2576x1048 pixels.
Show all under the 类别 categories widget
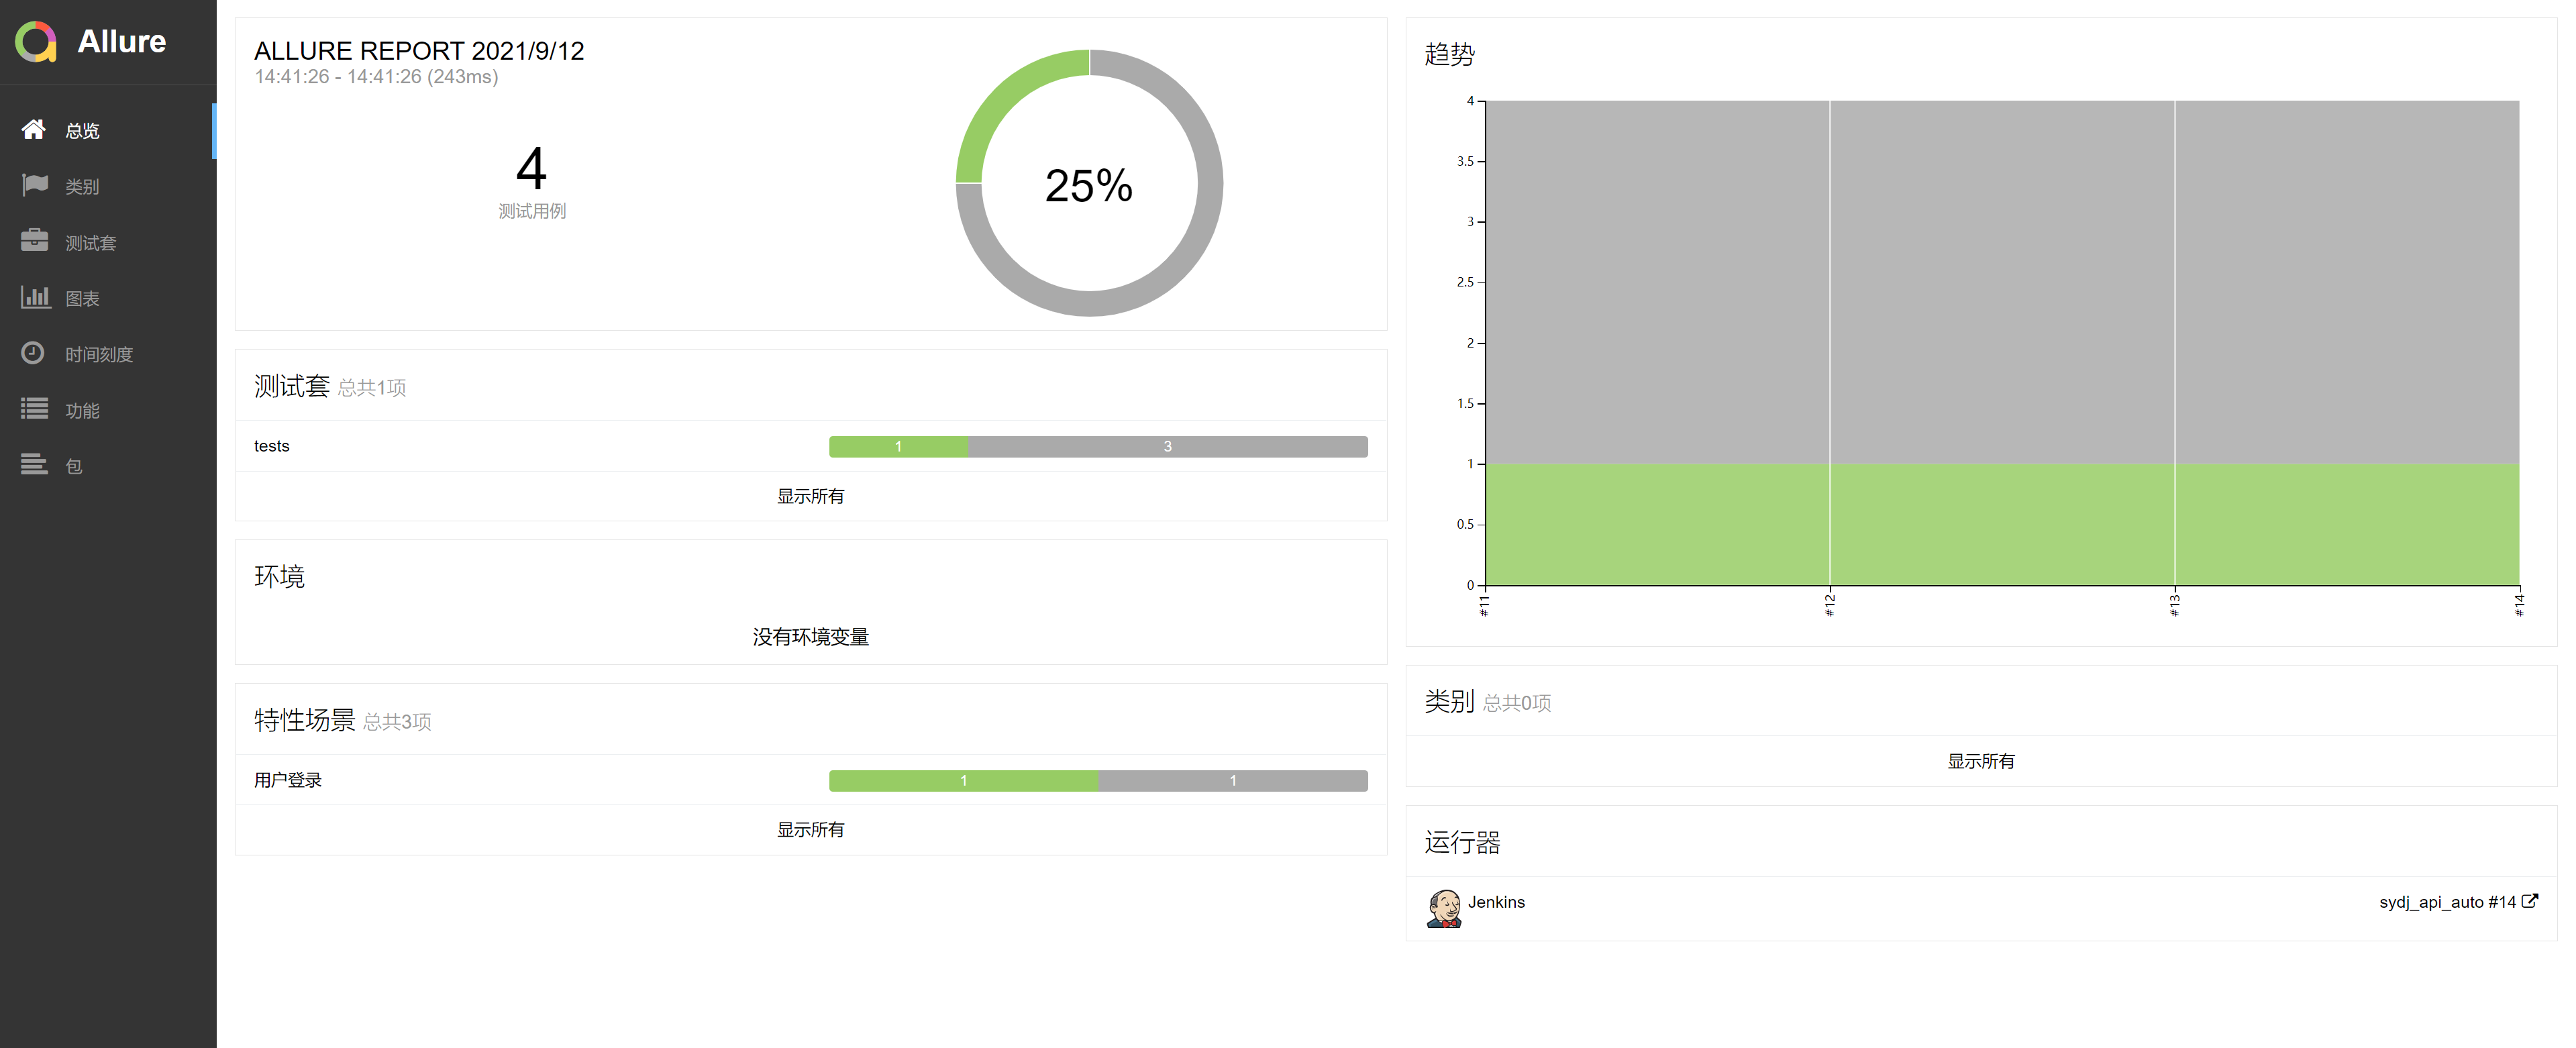(1980, 762)
